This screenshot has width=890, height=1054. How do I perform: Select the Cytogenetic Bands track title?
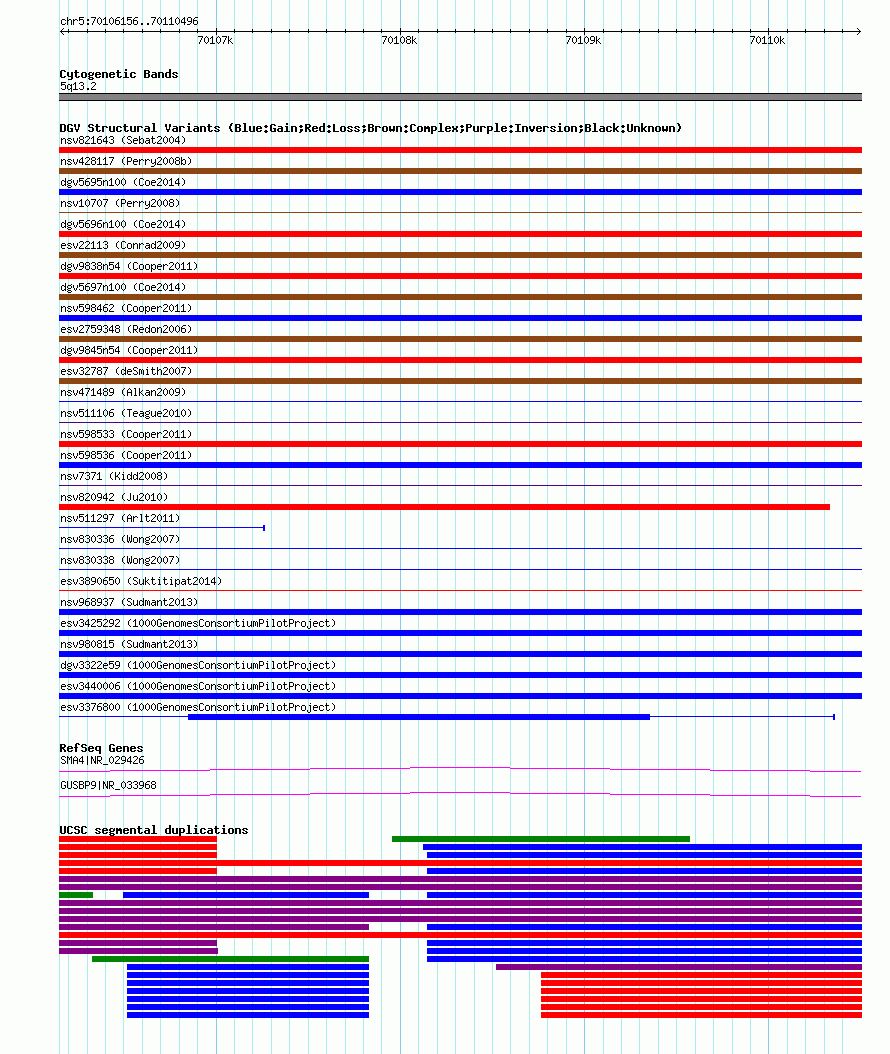(119, 74)
